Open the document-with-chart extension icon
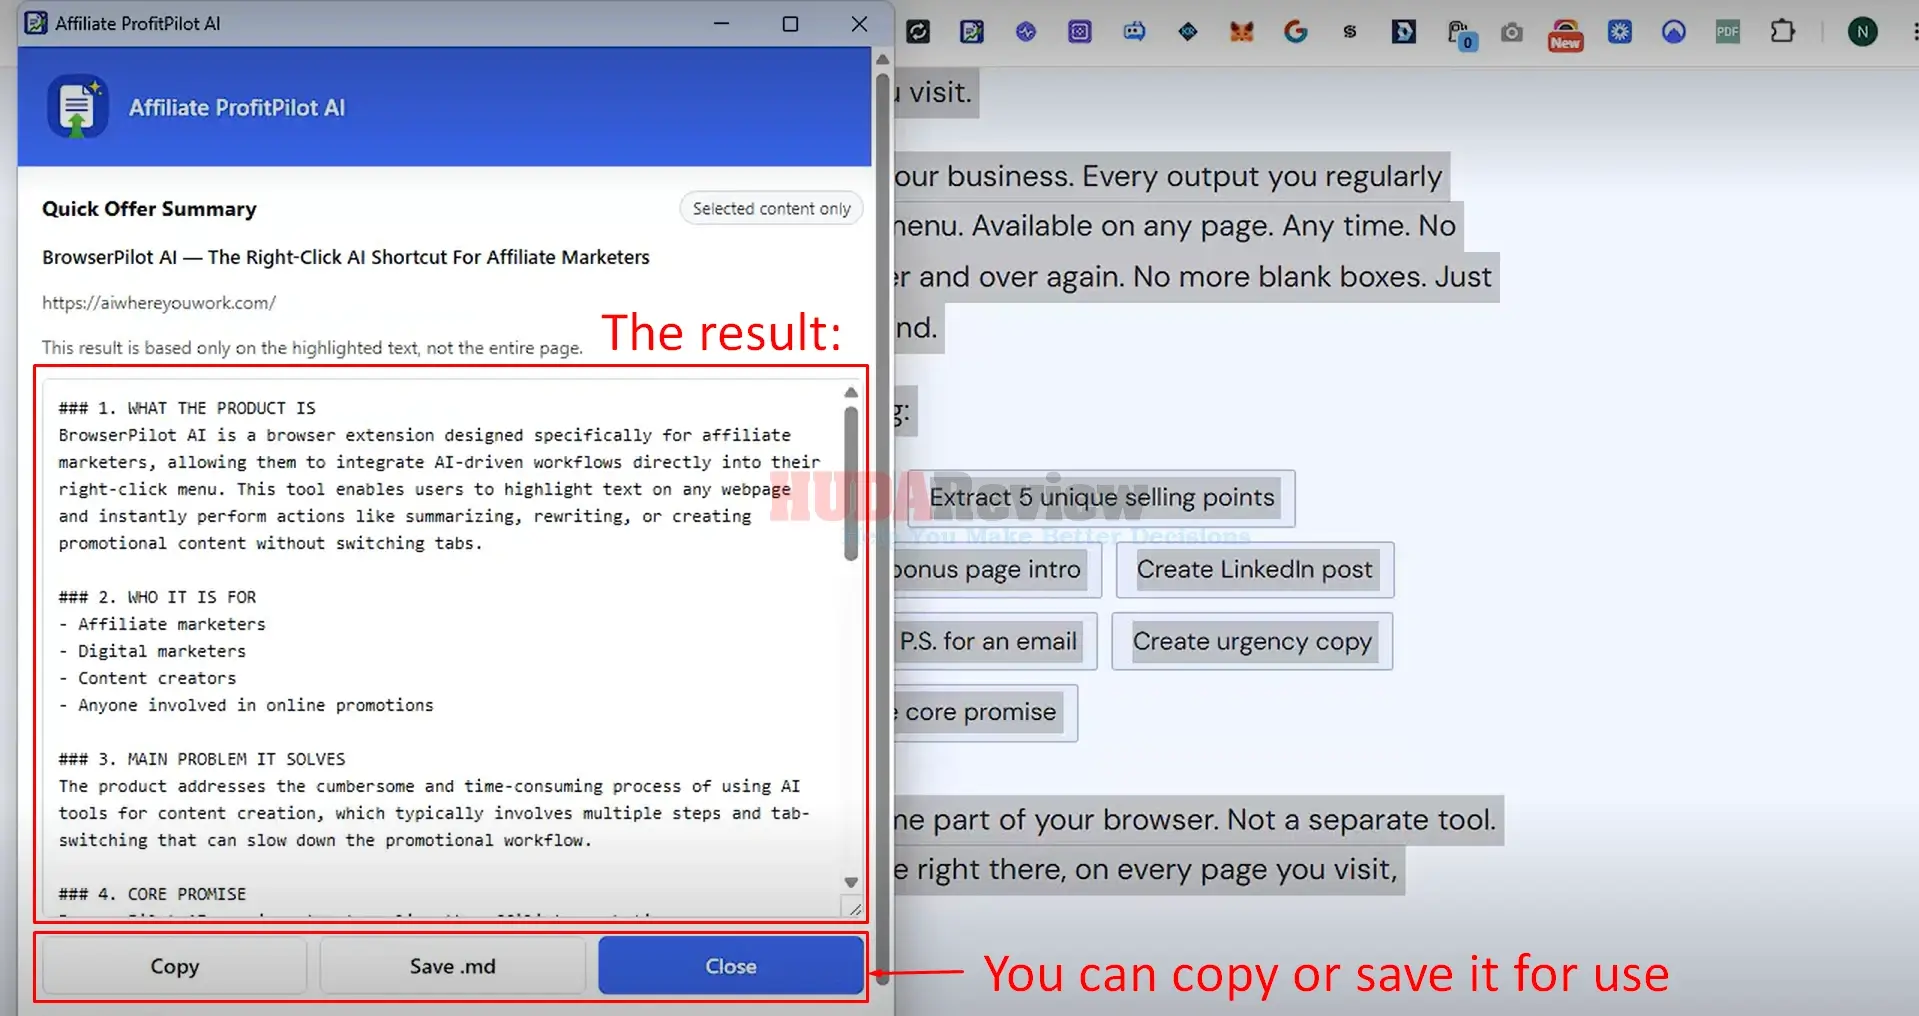Viewport: 1919px width, 1016px height. click(x=972, y=32)
